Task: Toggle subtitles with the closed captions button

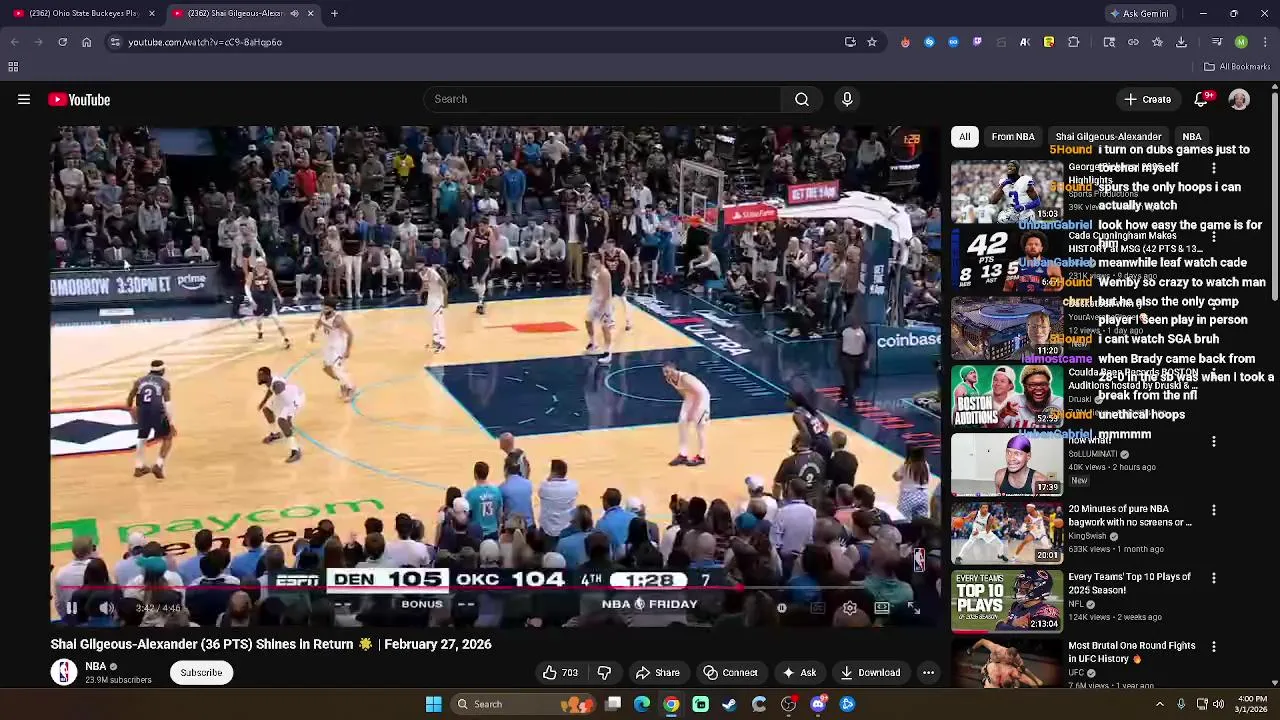Action: click(x=817, y=608)
